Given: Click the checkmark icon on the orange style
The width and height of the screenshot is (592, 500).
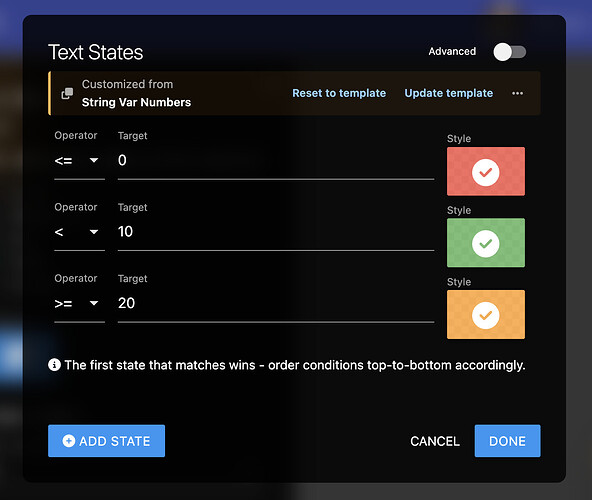Looking at the screenshot, I should (486, 315).
